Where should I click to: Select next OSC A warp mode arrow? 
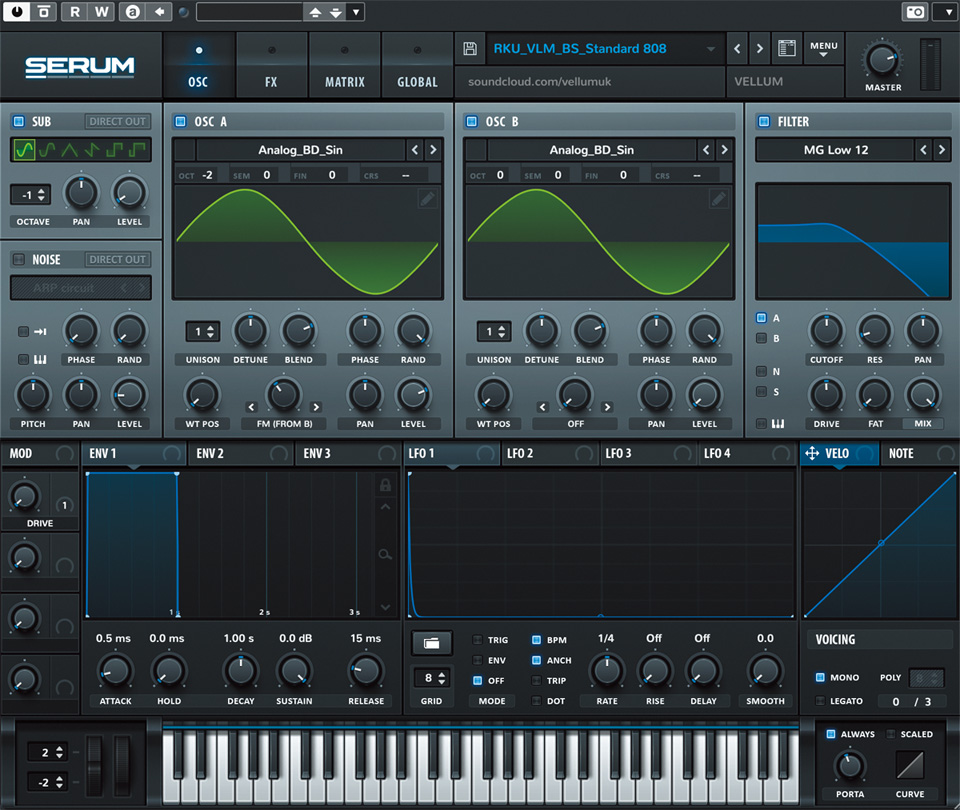tap(316, 407)
